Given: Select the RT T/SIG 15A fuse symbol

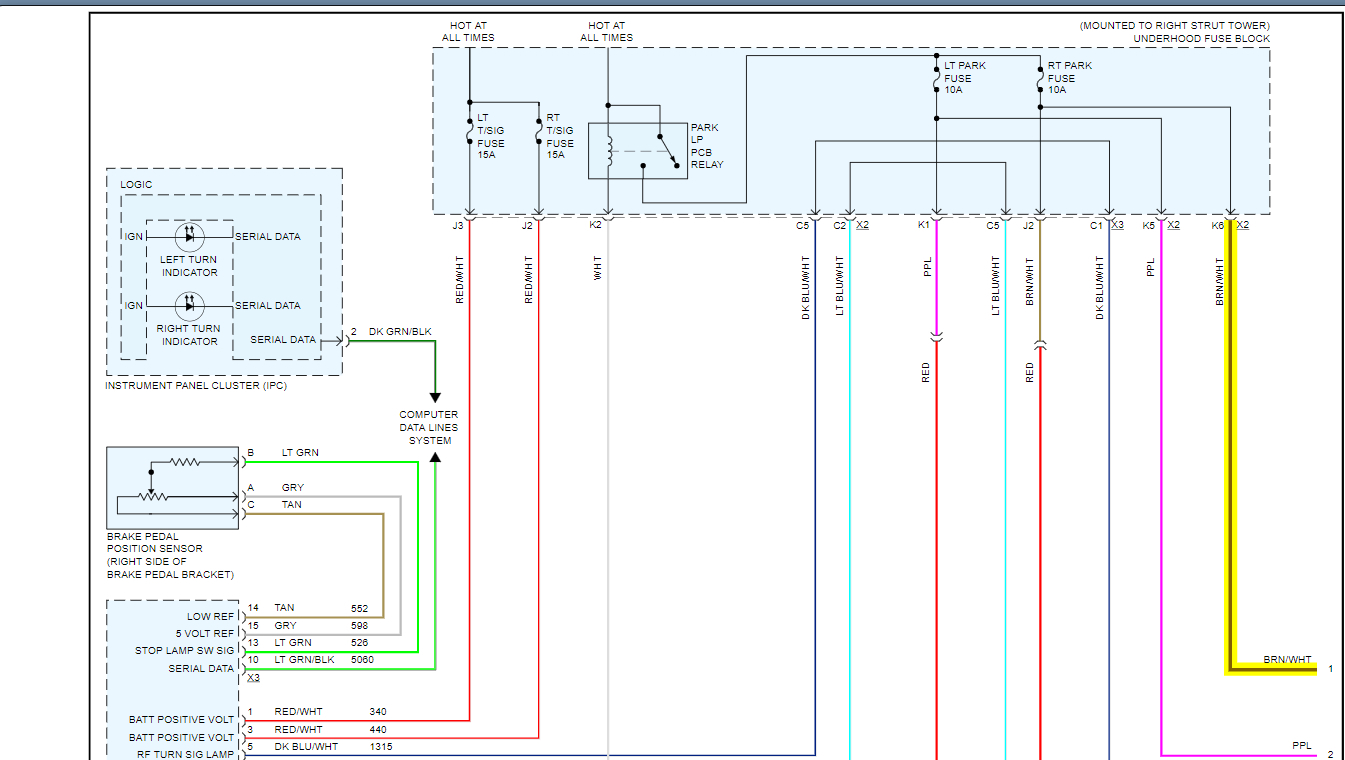Looking at the screenshot, I should [x=539, y=131].
